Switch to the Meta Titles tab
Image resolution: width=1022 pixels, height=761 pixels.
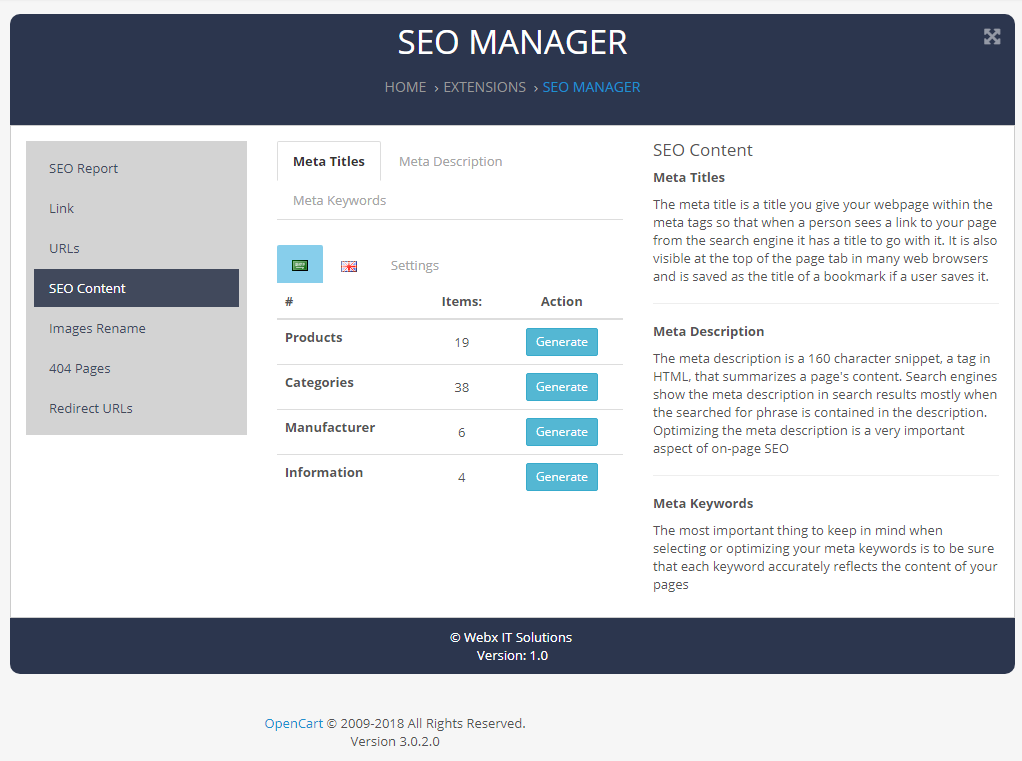(x=328, y=161)
